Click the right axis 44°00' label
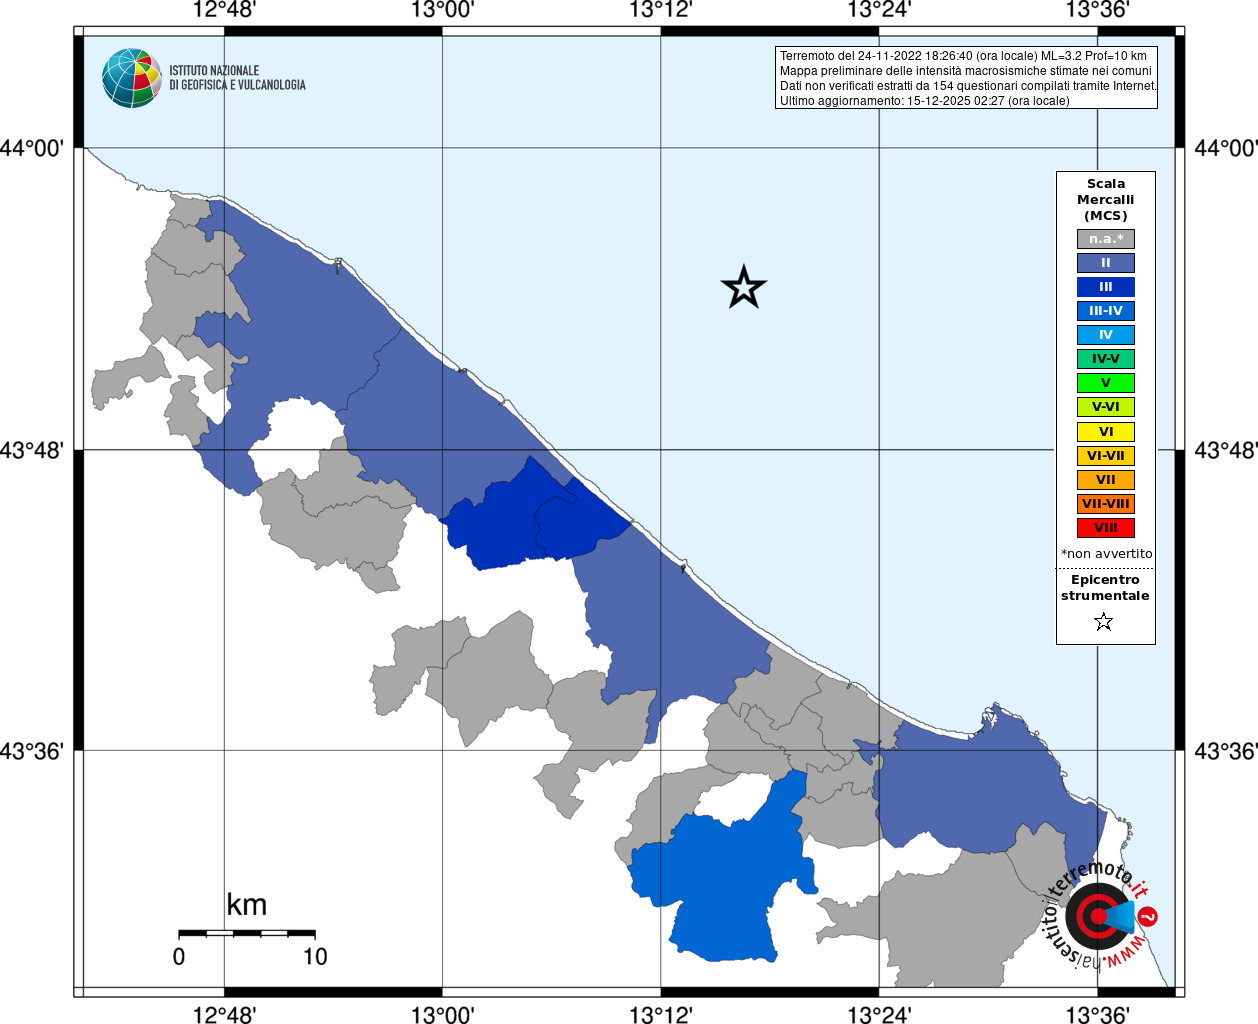 click(1226, 148)
